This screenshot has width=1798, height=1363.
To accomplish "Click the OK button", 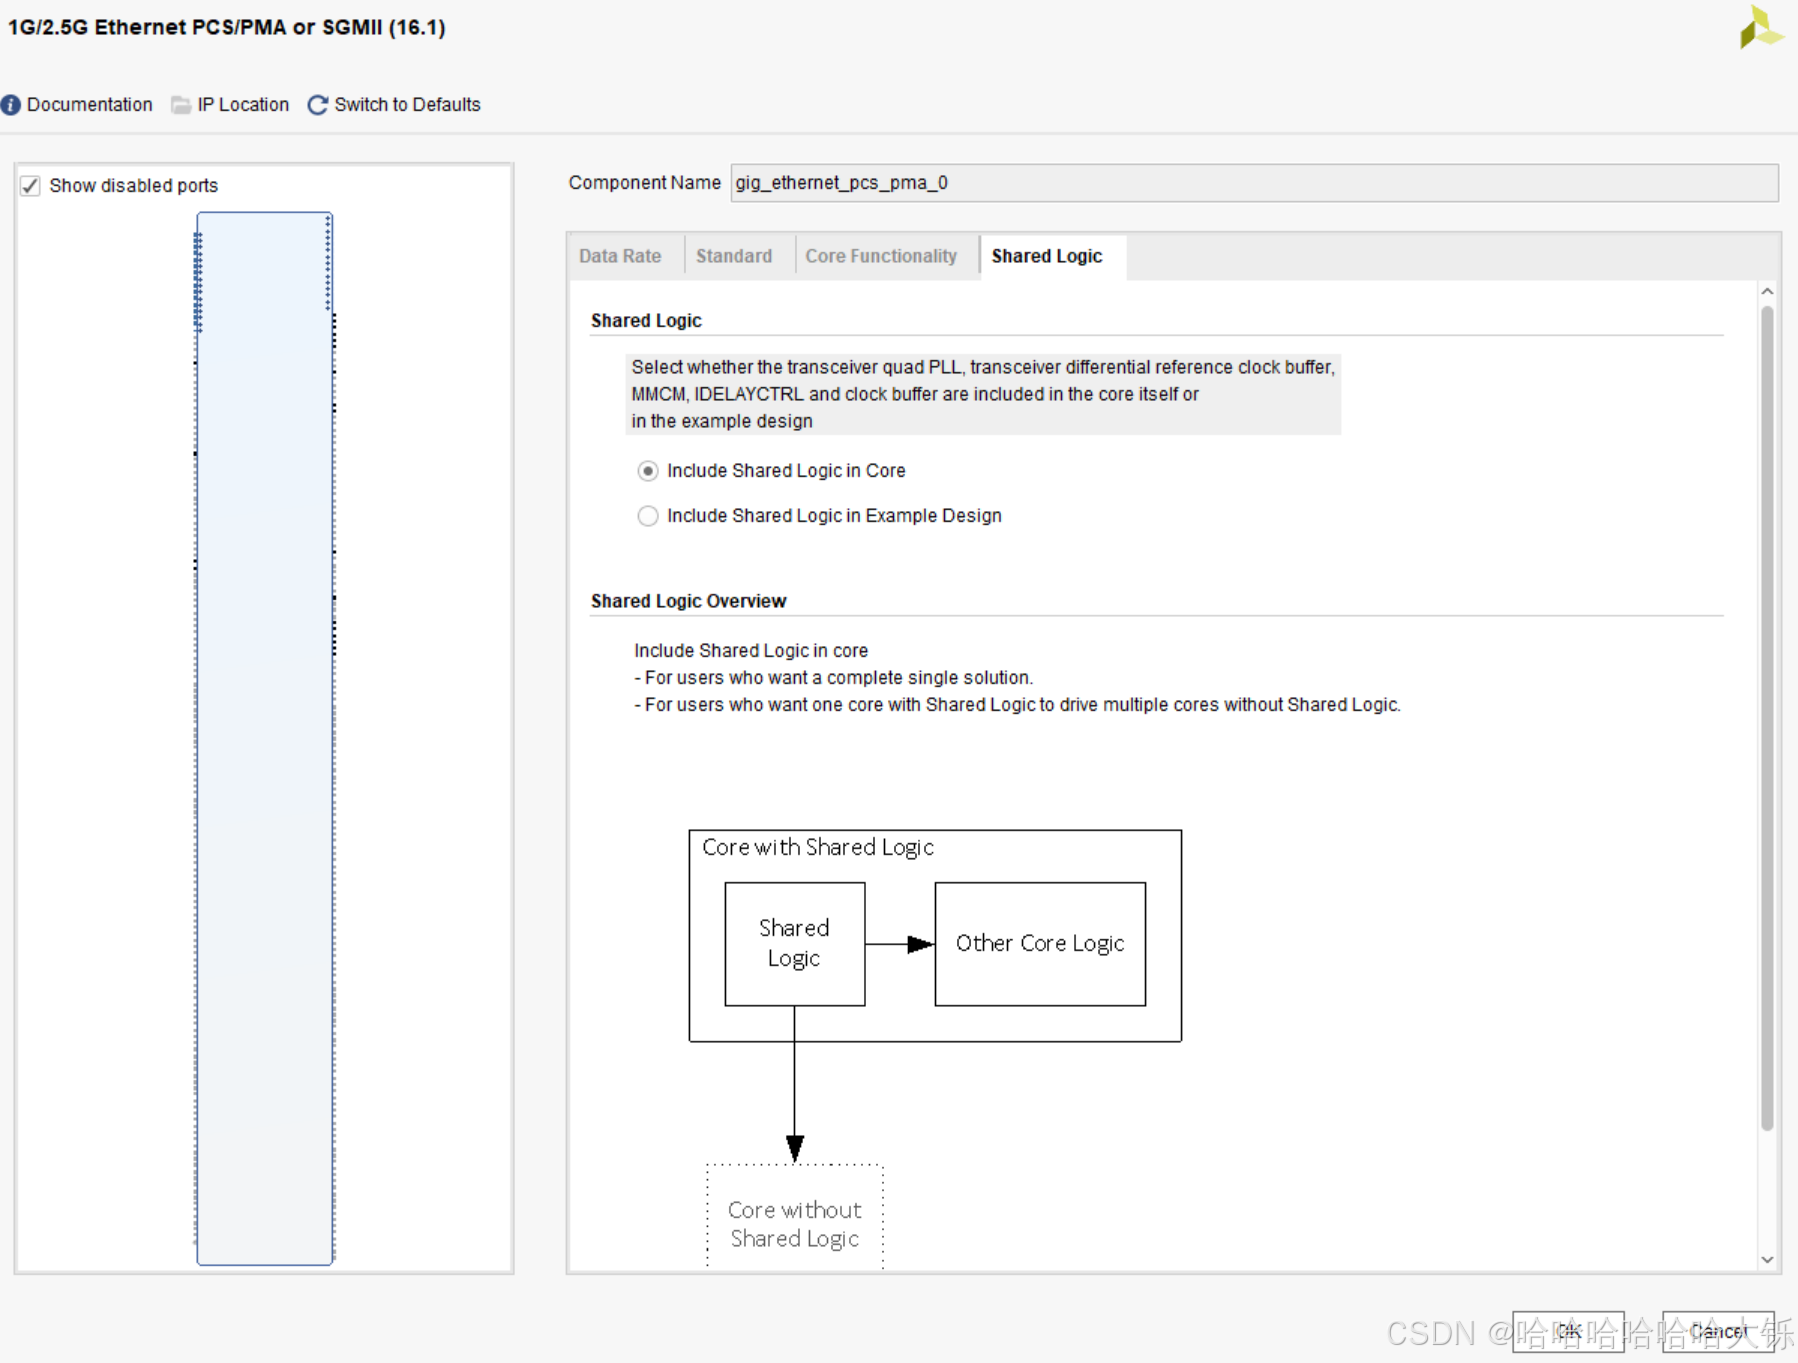I will coord(1567,1332).
